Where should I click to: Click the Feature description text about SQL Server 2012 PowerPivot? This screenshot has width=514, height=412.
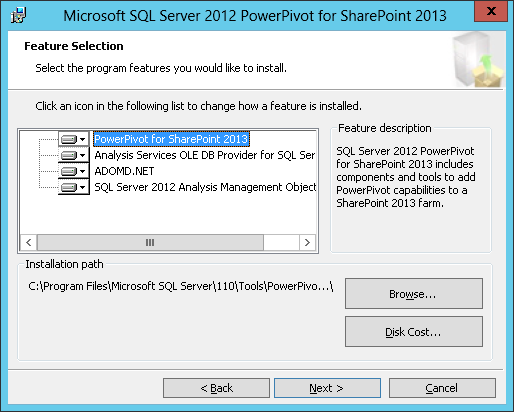pos(406,177)
